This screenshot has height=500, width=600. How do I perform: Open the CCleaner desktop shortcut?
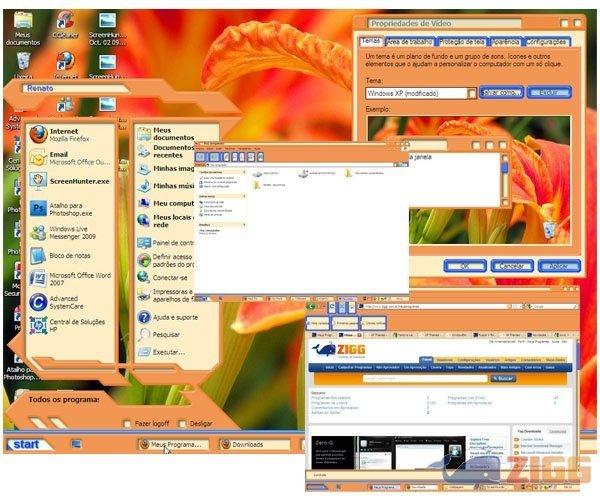(x=65, y=25)
